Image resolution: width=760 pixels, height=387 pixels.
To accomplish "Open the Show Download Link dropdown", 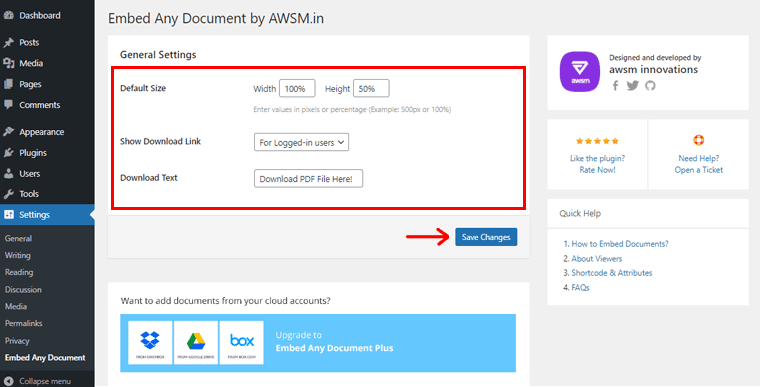I will click(x=301, y=142).
